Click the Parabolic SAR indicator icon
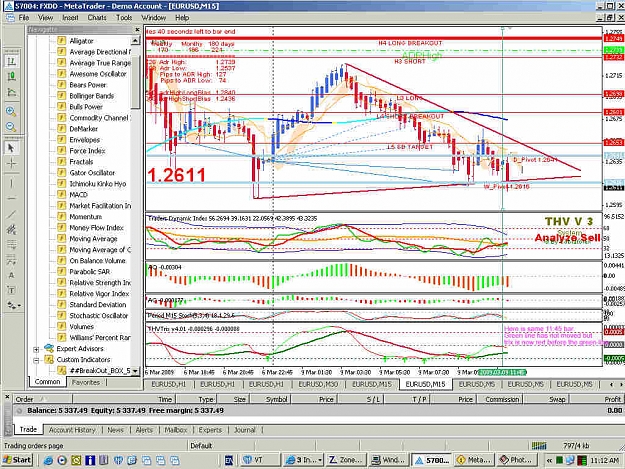 61,271
